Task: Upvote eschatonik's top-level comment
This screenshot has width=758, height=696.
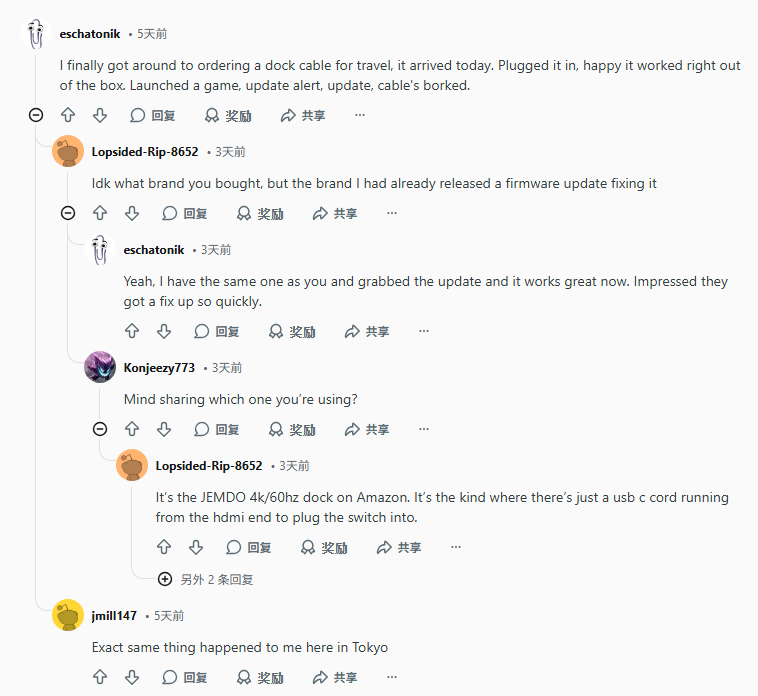Action: click(x=68, y=116)
